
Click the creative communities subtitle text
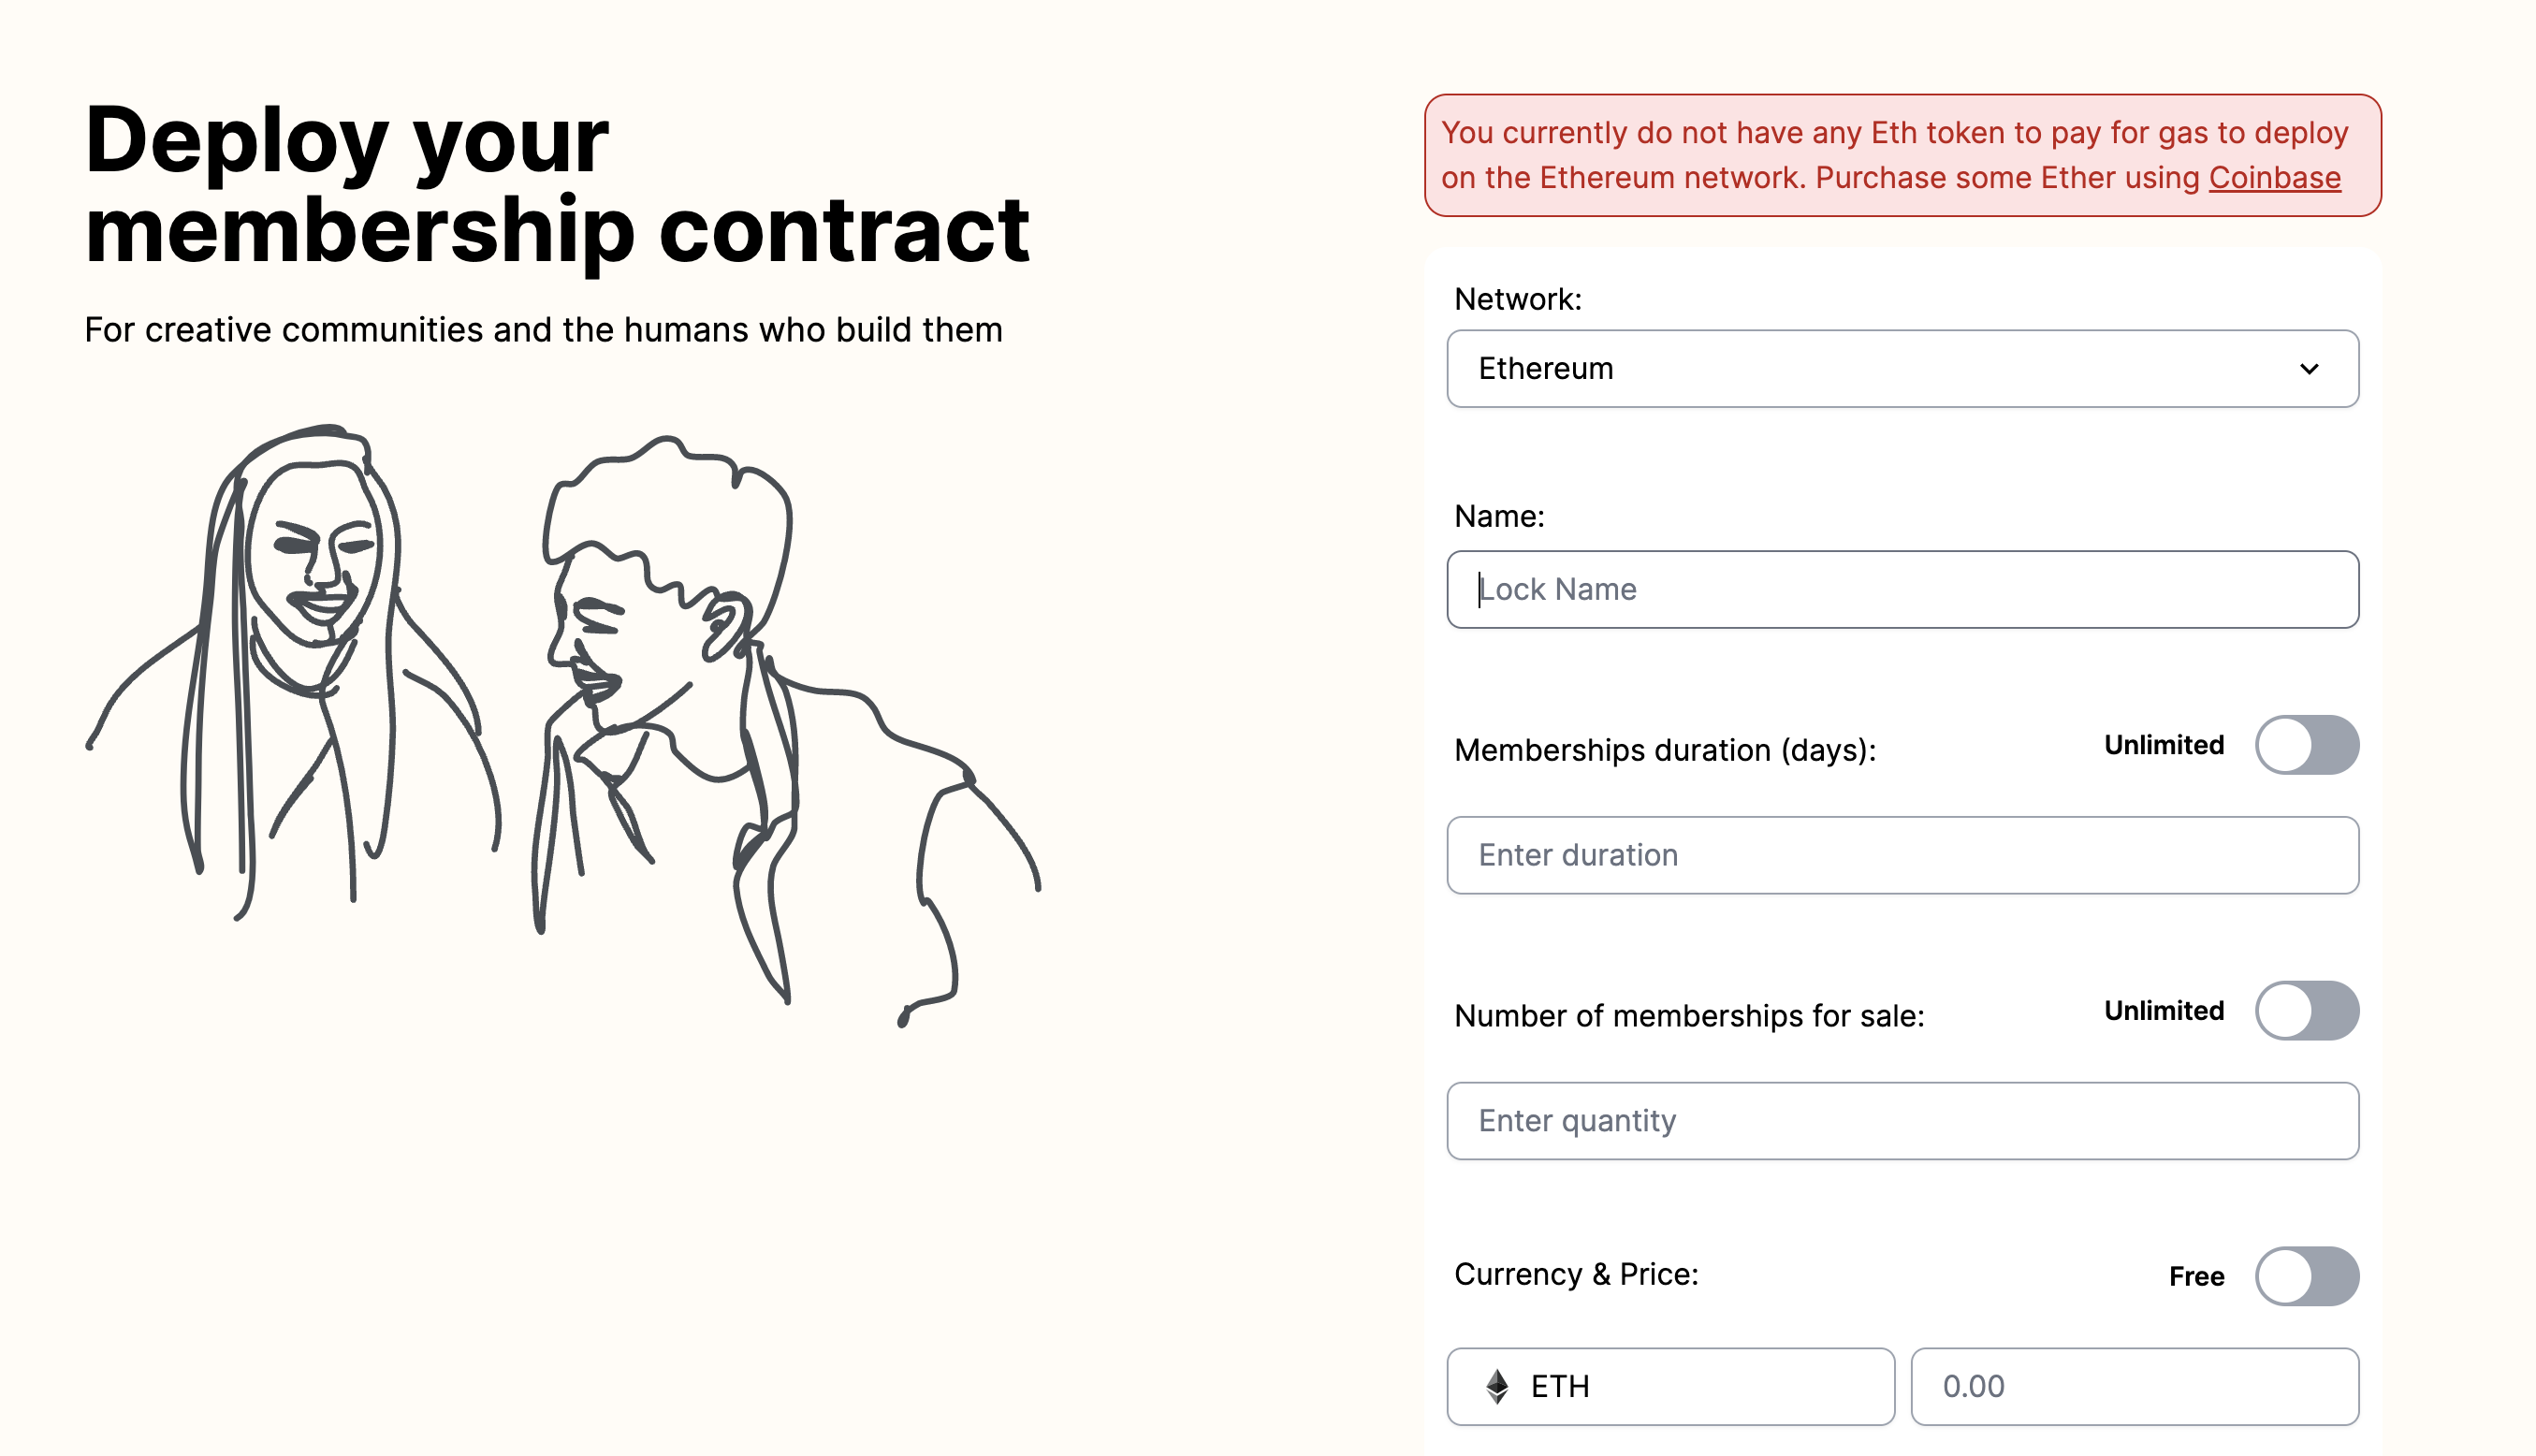(x=543, y=330)
